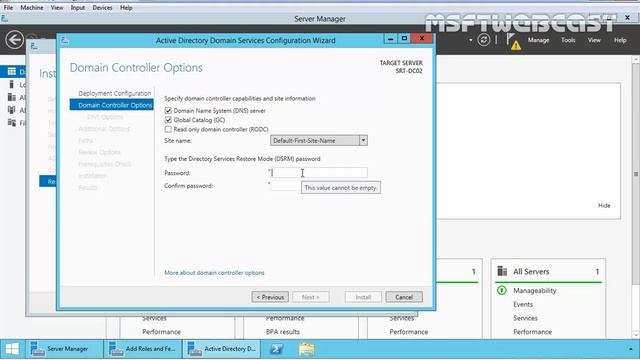Open Server Manager's Manage menu
The height and width of the screenshot is (360, 640).
coord(538,40)
